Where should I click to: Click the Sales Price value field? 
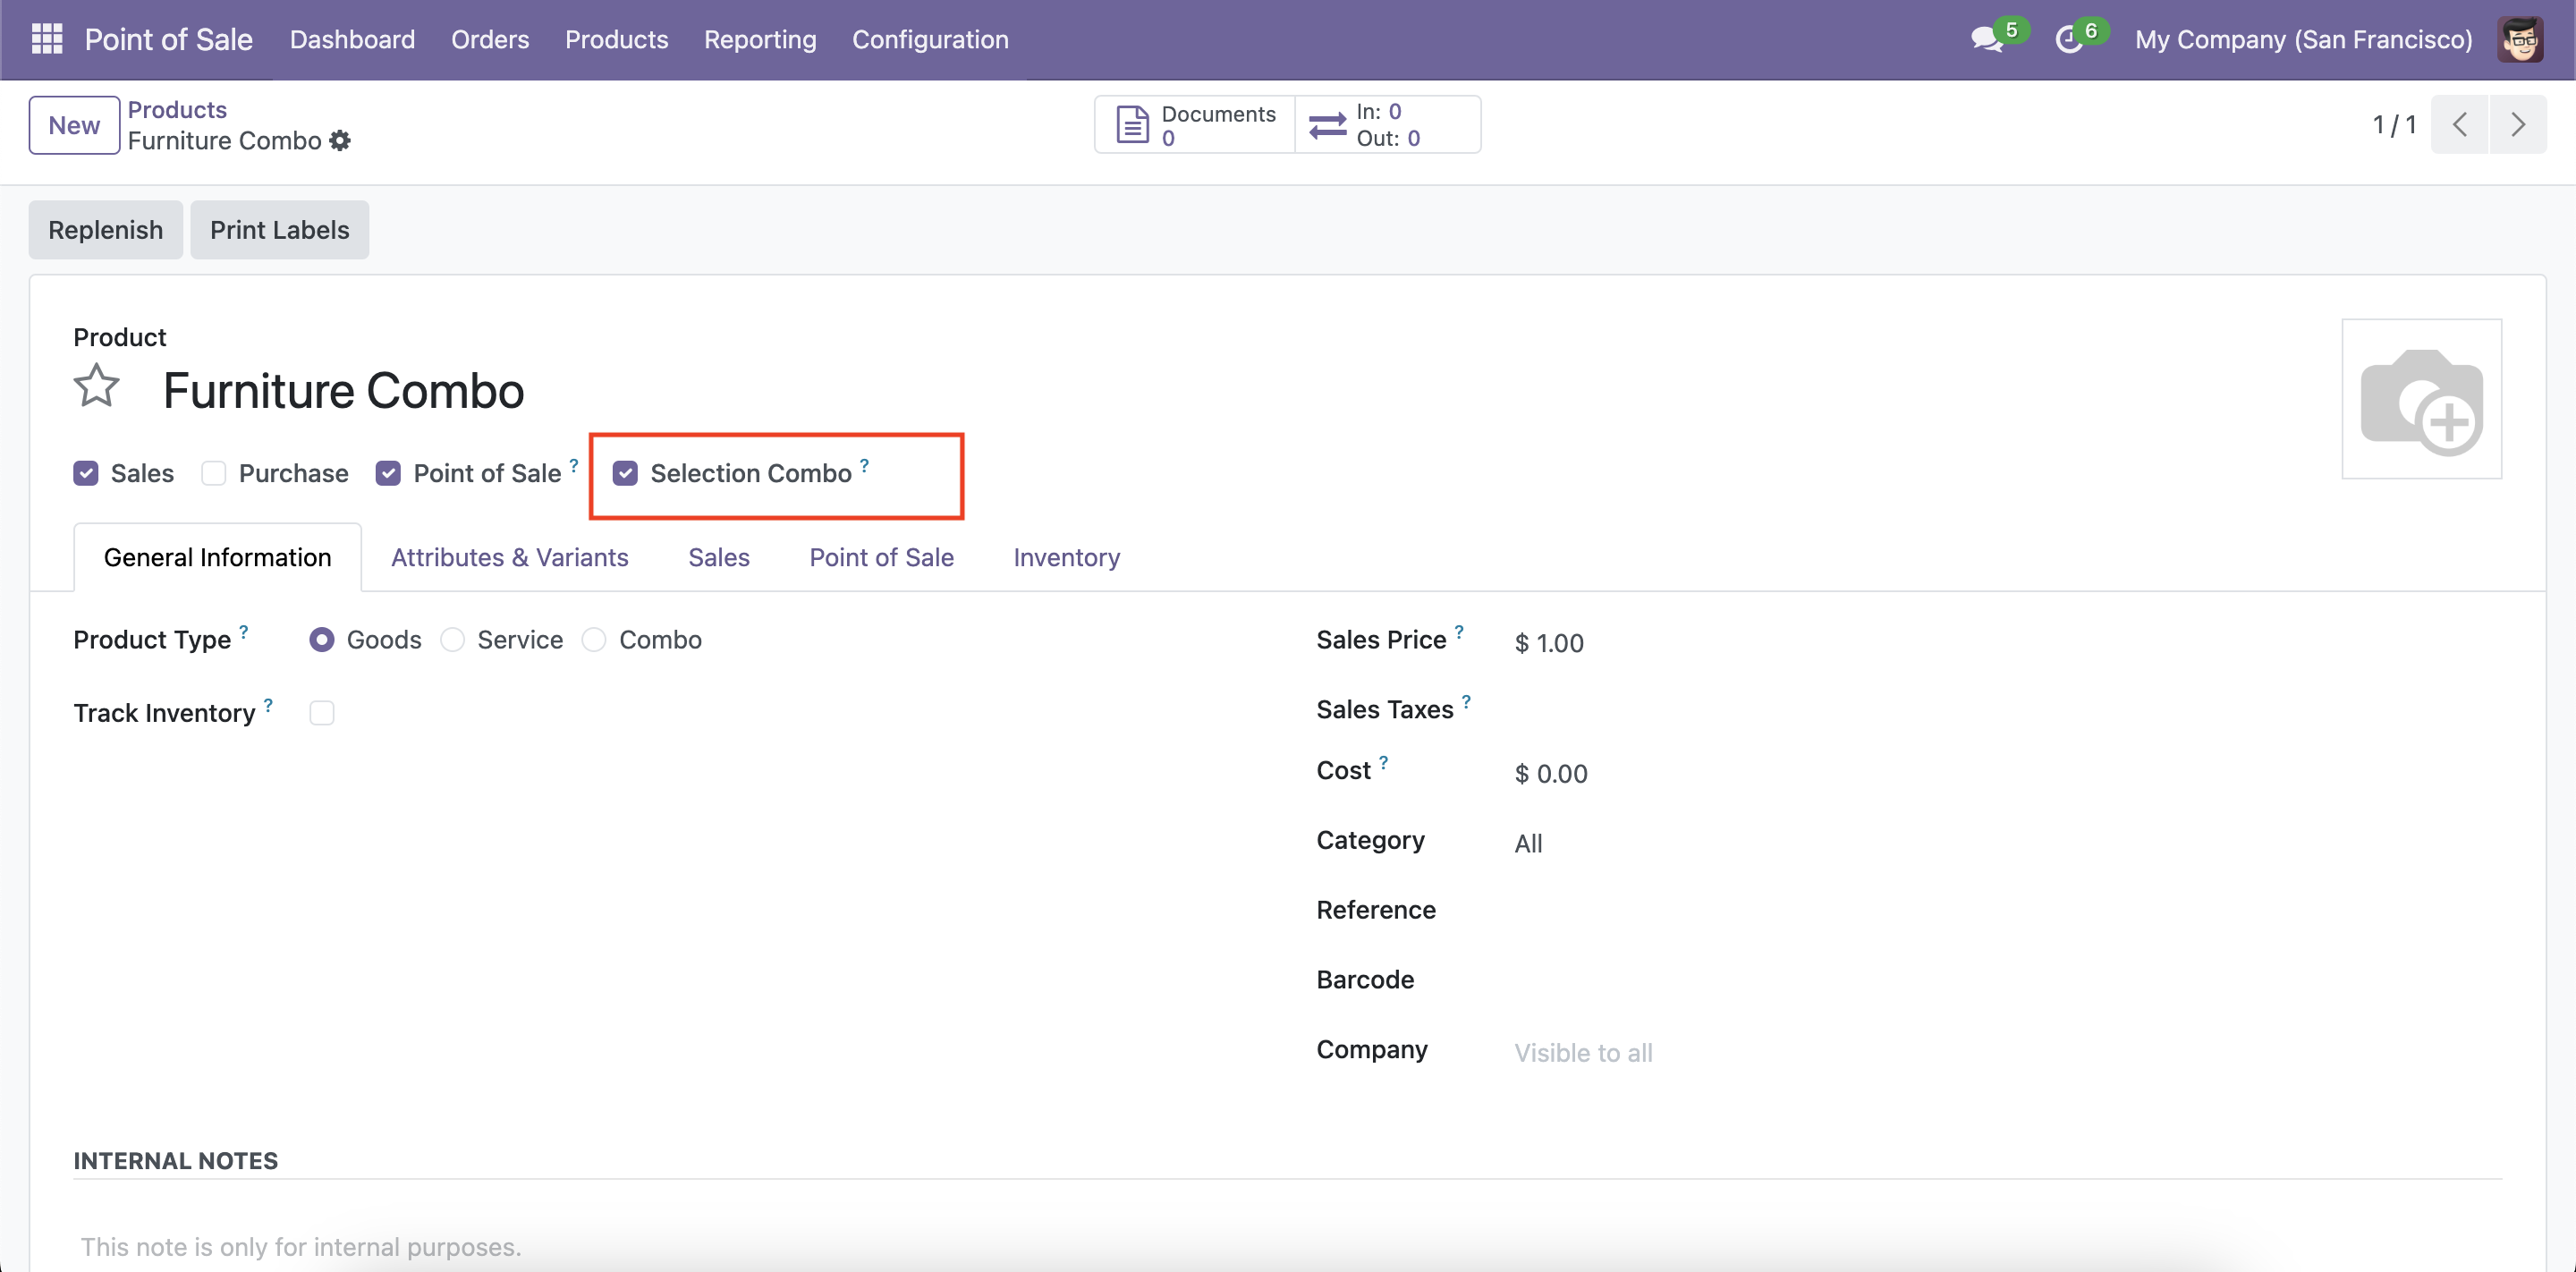1559,643
